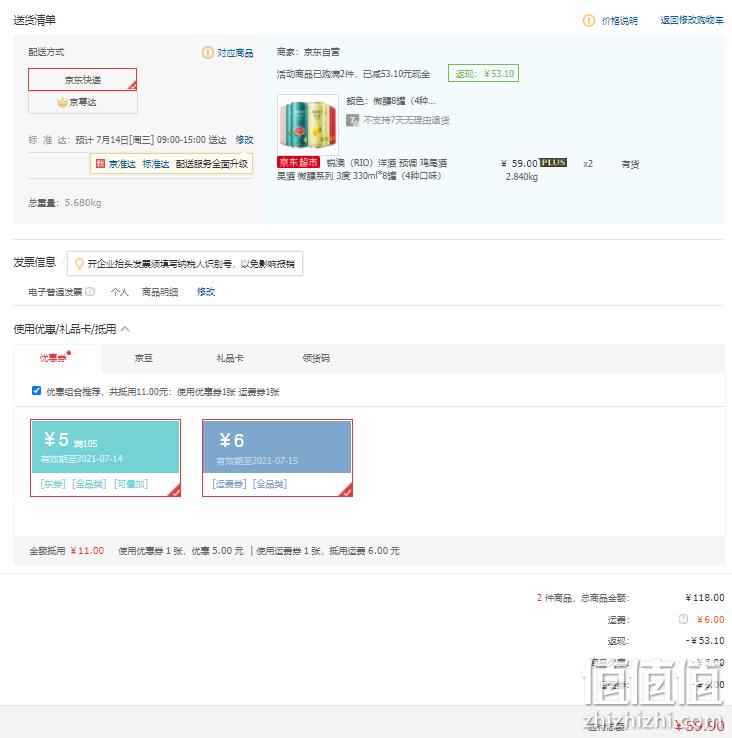This screenshot has height=738, width=732.
Task: Click the 返现 ¥53.10 badge
Action: tap(483, 73)
